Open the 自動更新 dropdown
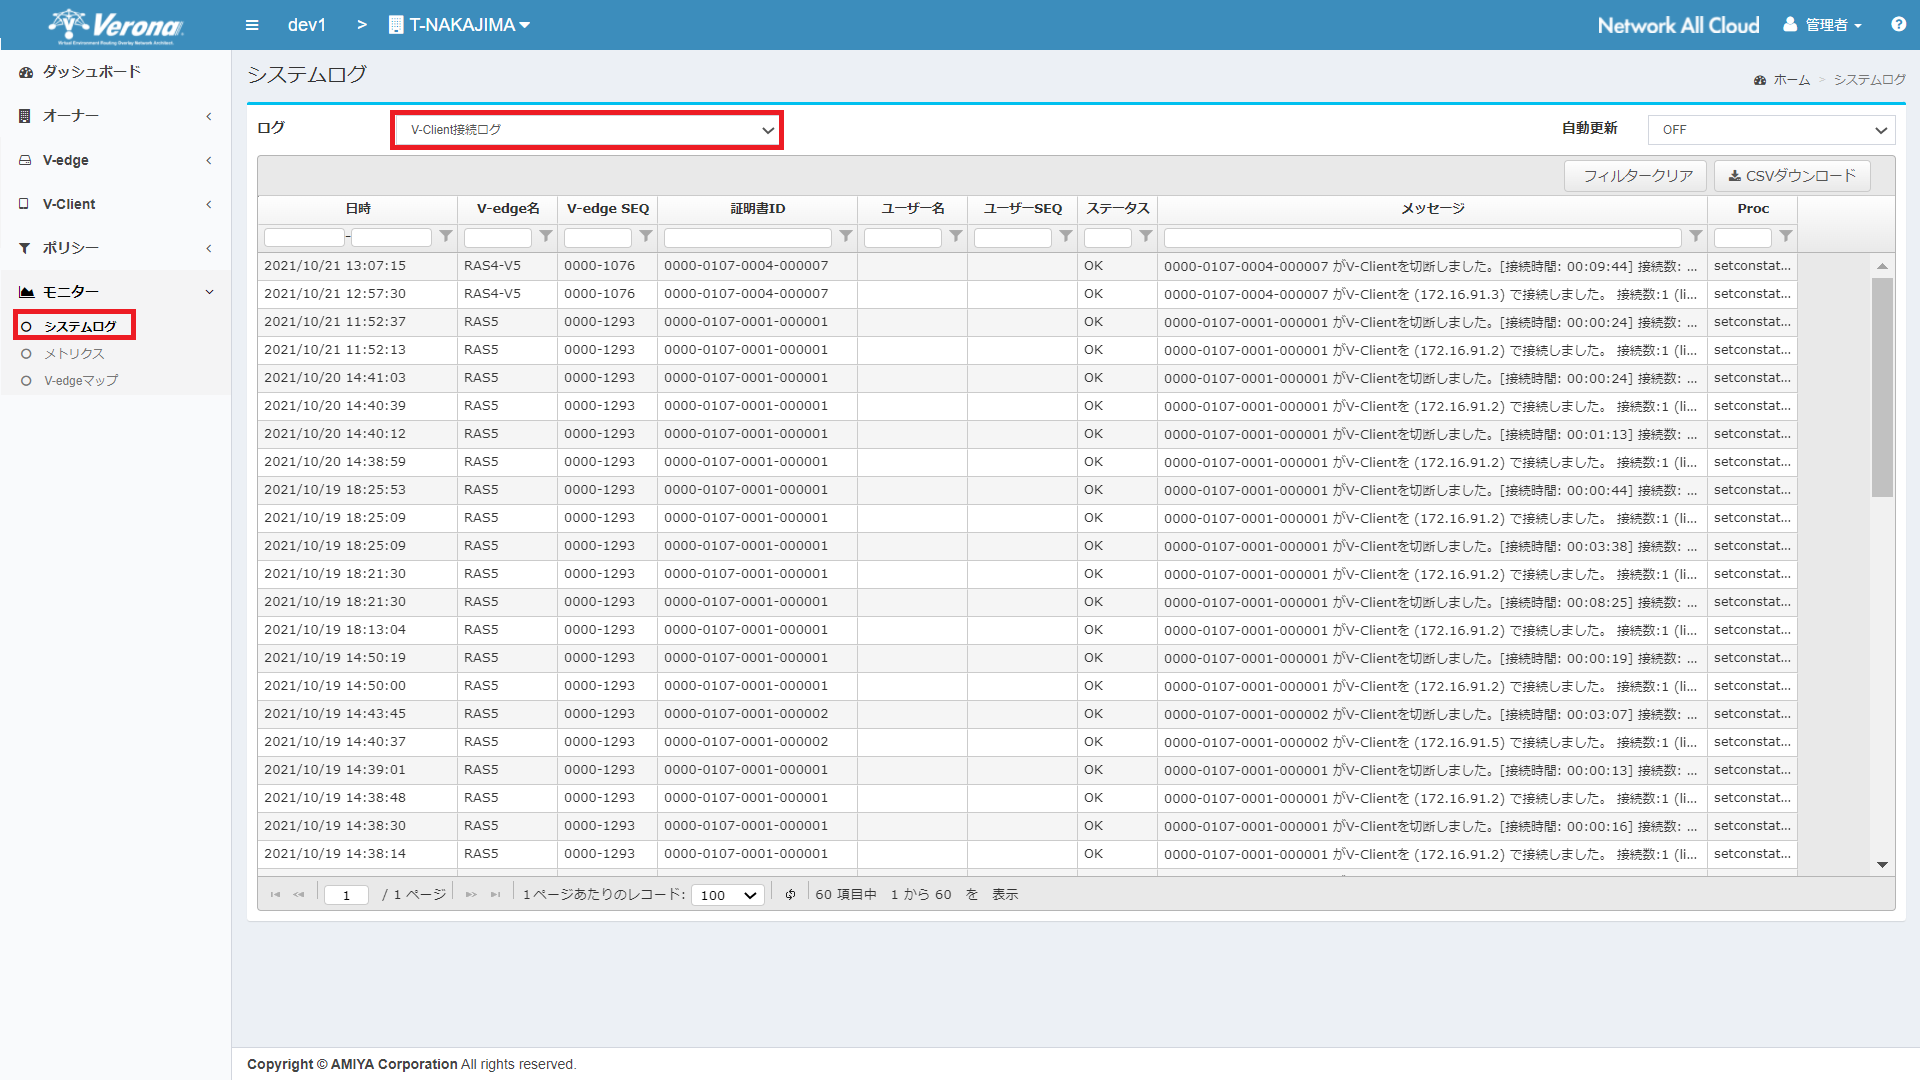 click(x=1771, y=130)
